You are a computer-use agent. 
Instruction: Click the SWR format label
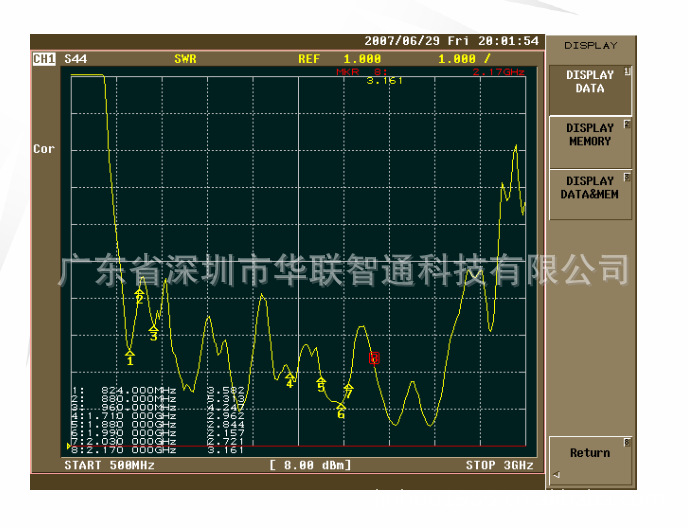coord(186,59)
